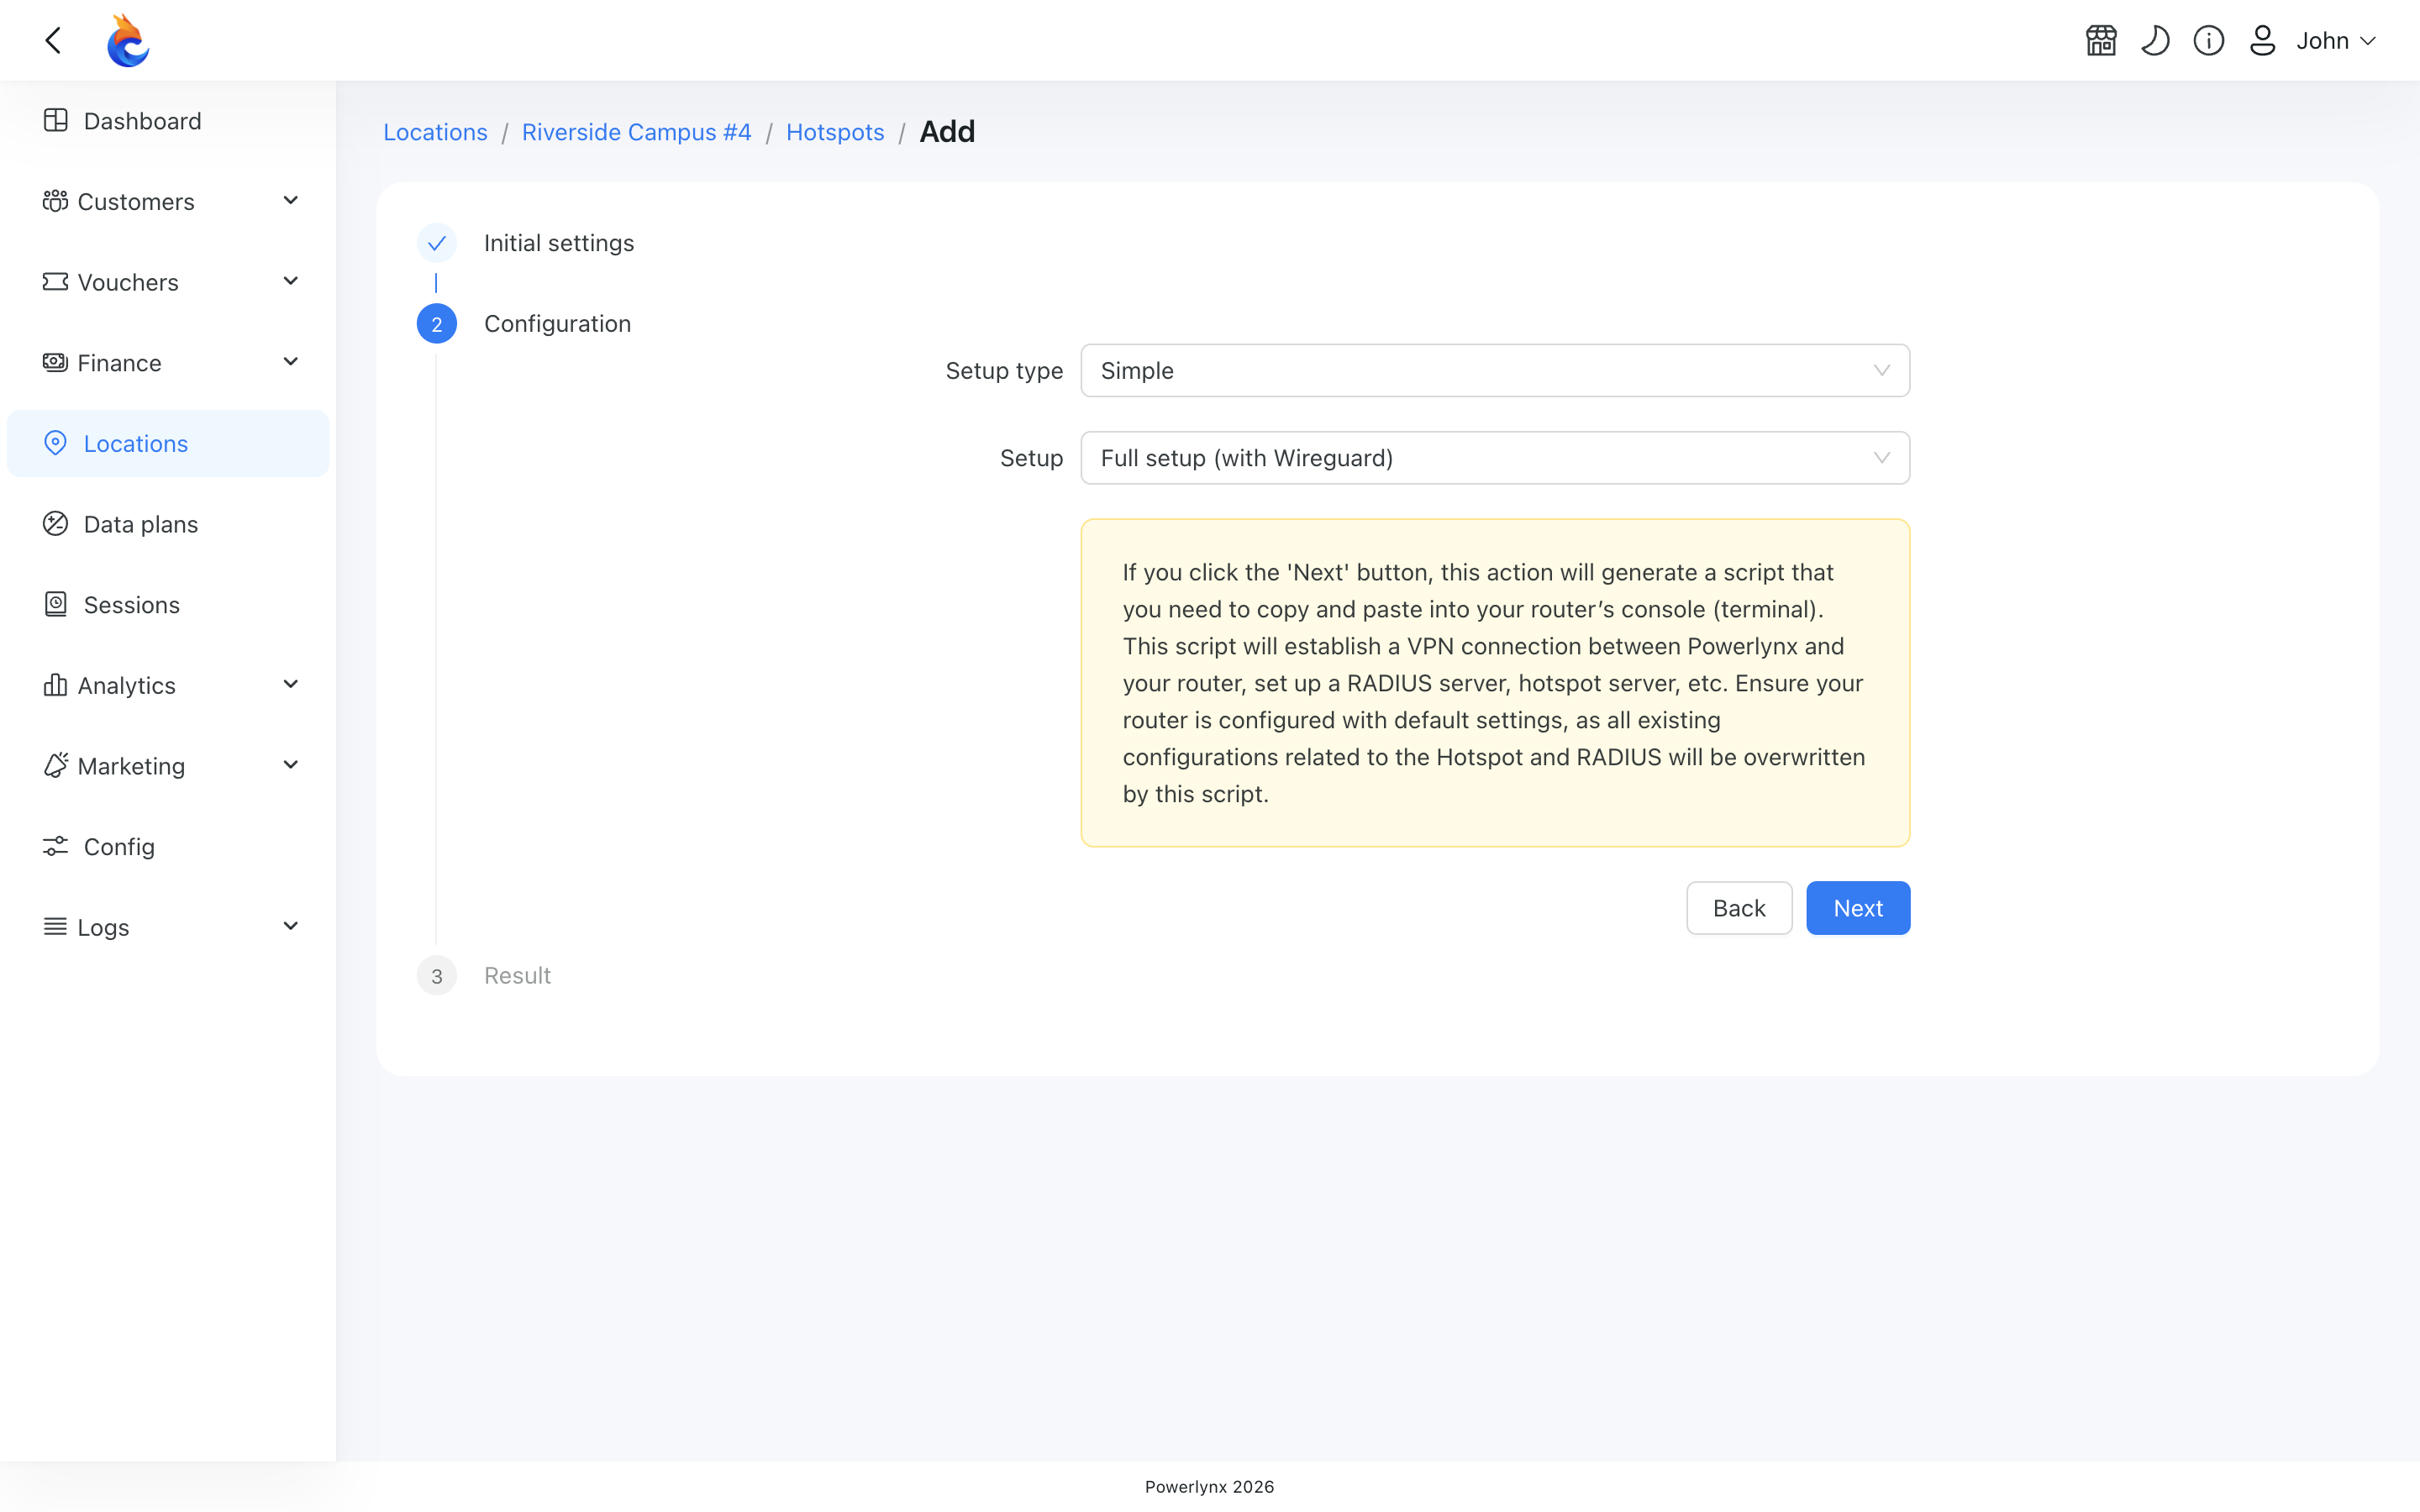Viewport: 2420px width, 1512px height.
Task: Click the blue Next button
Action: click(1858, 908)
